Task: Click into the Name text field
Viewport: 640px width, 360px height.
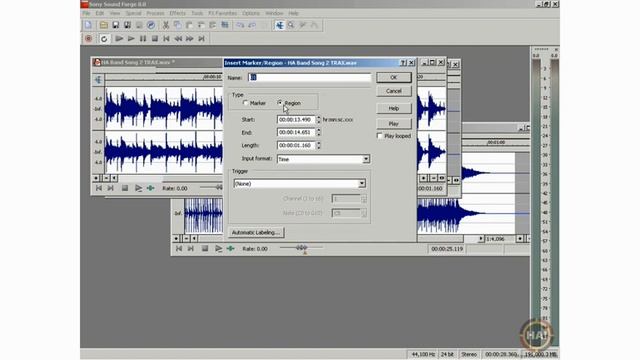Action: (x=309, y=77)
